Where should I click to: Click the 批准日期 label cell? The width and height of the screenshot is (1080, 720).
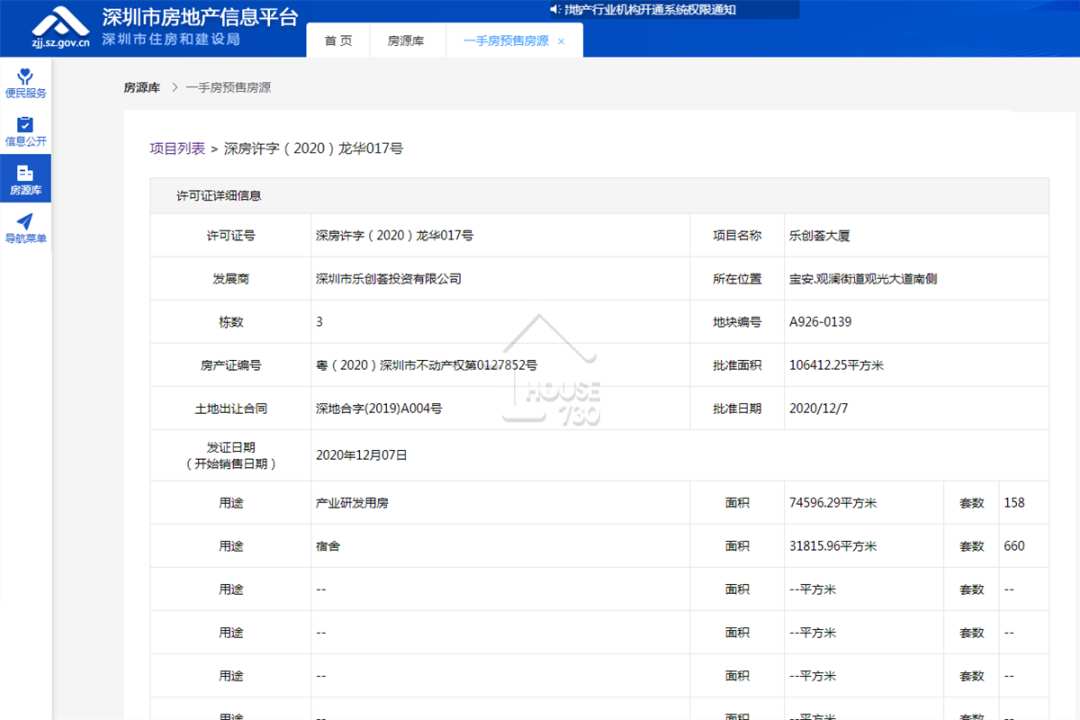tap(737, 409)
